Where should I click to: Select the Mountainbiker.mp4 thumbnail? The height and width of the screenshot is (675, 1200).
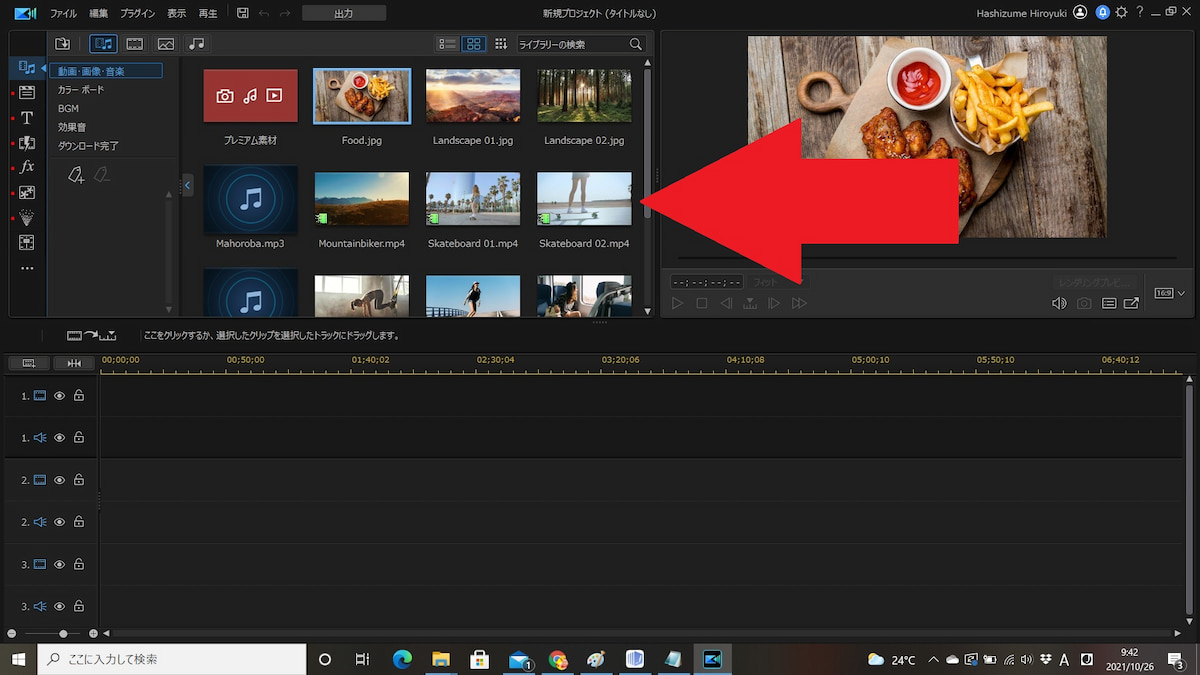[362, 198]
